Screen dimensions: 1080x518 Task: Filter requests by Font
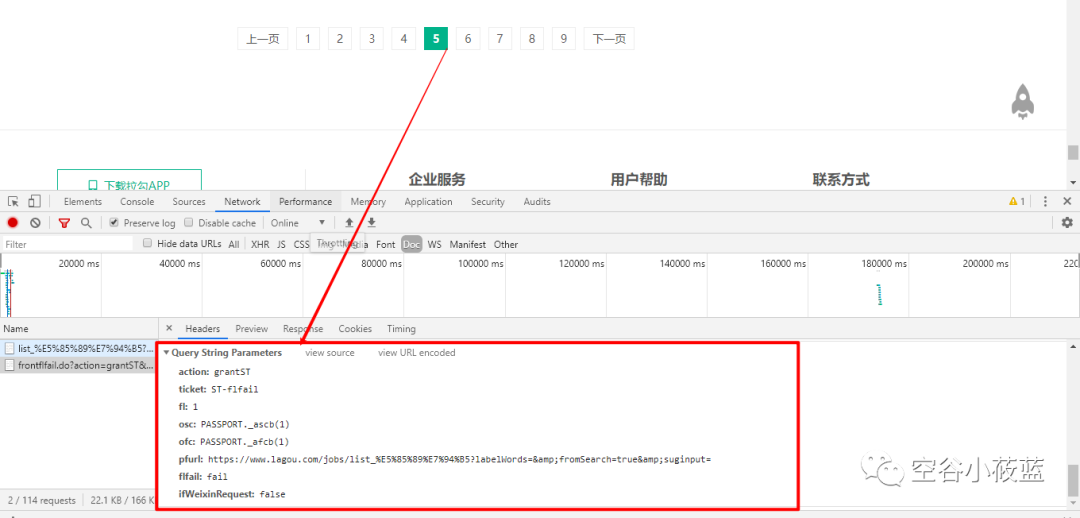pos(386,244)
